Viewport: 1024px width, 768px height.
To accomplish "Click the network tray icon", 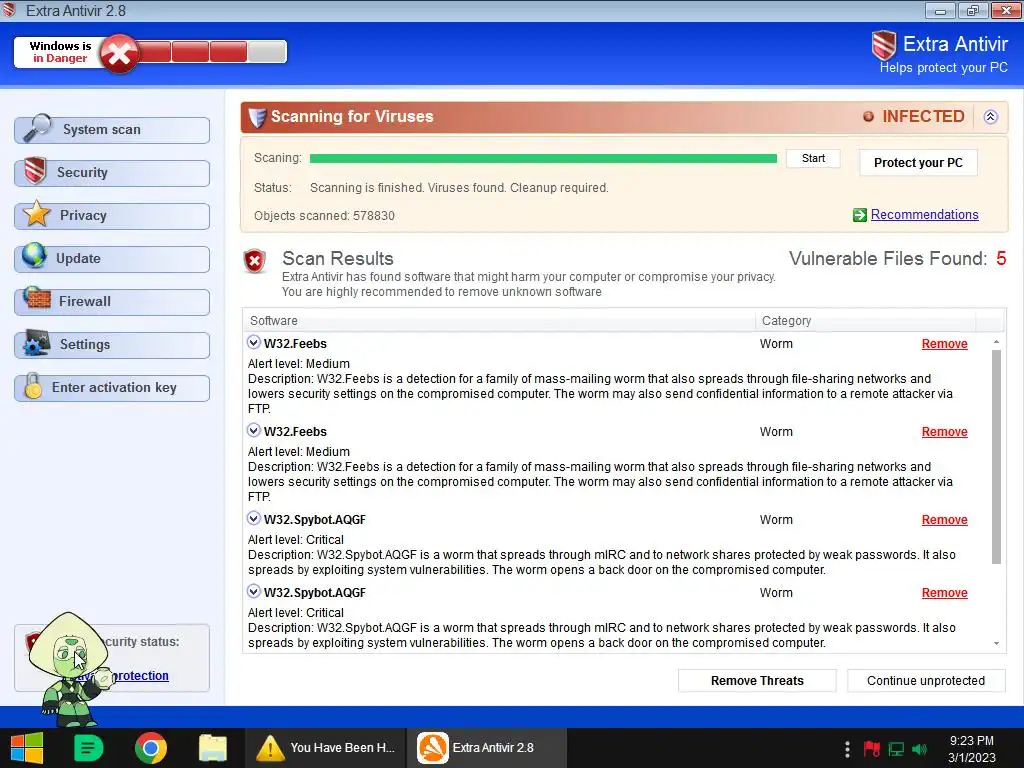I will point(896,749).
